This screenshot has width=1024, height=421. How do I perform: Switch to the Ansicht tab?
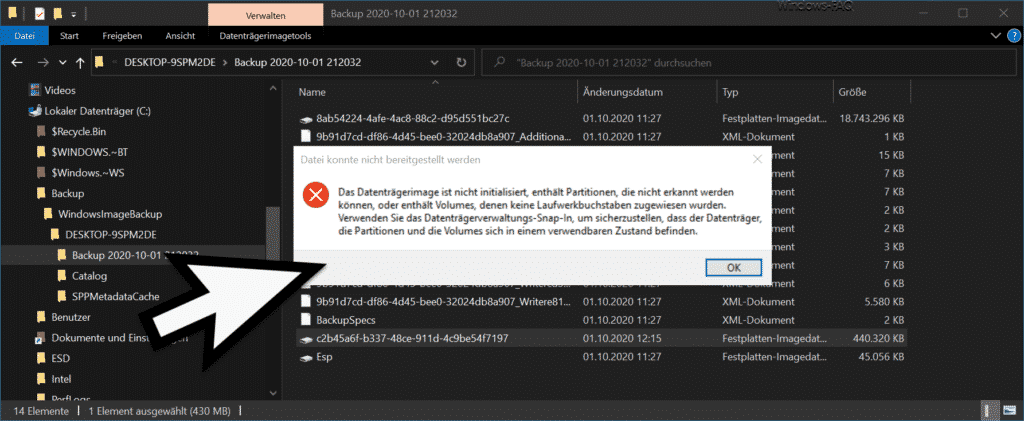pos(180,36)
